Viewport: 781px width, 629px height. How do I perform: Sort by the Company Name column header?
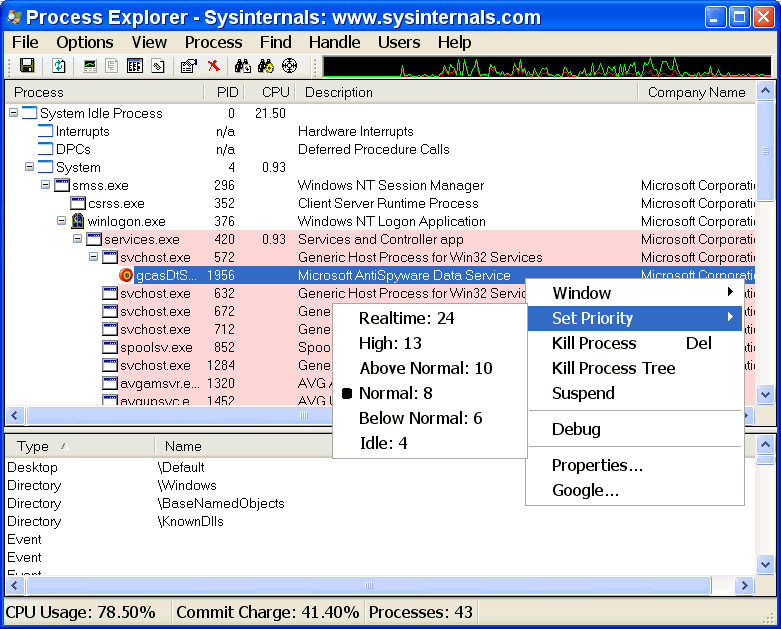696,92
